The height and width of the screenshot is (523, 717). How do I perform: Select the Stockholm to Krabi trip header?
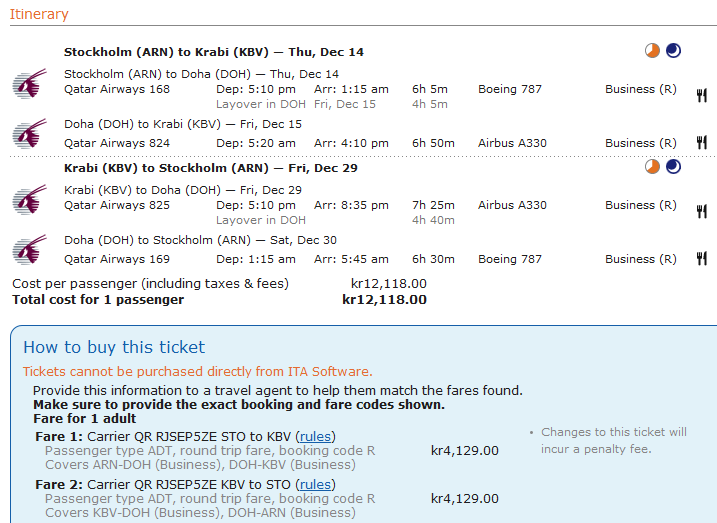pos(214,52)
